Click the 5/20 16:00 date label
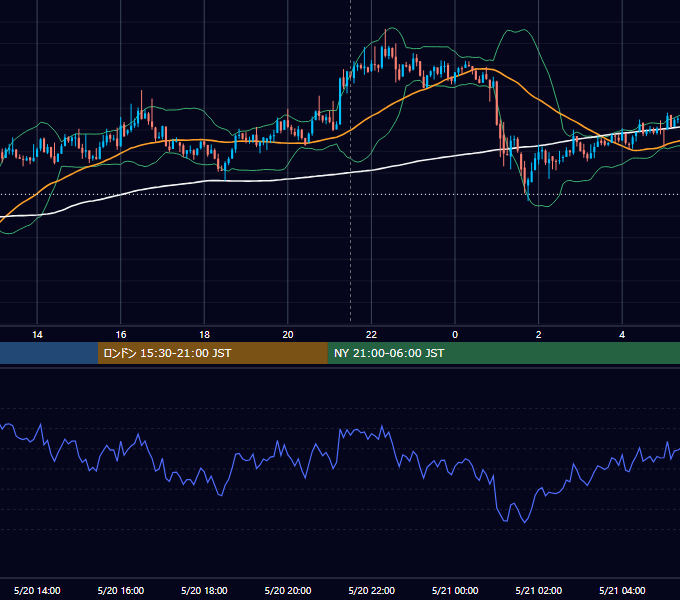The image size is (680, 600). tap(121, 590)
